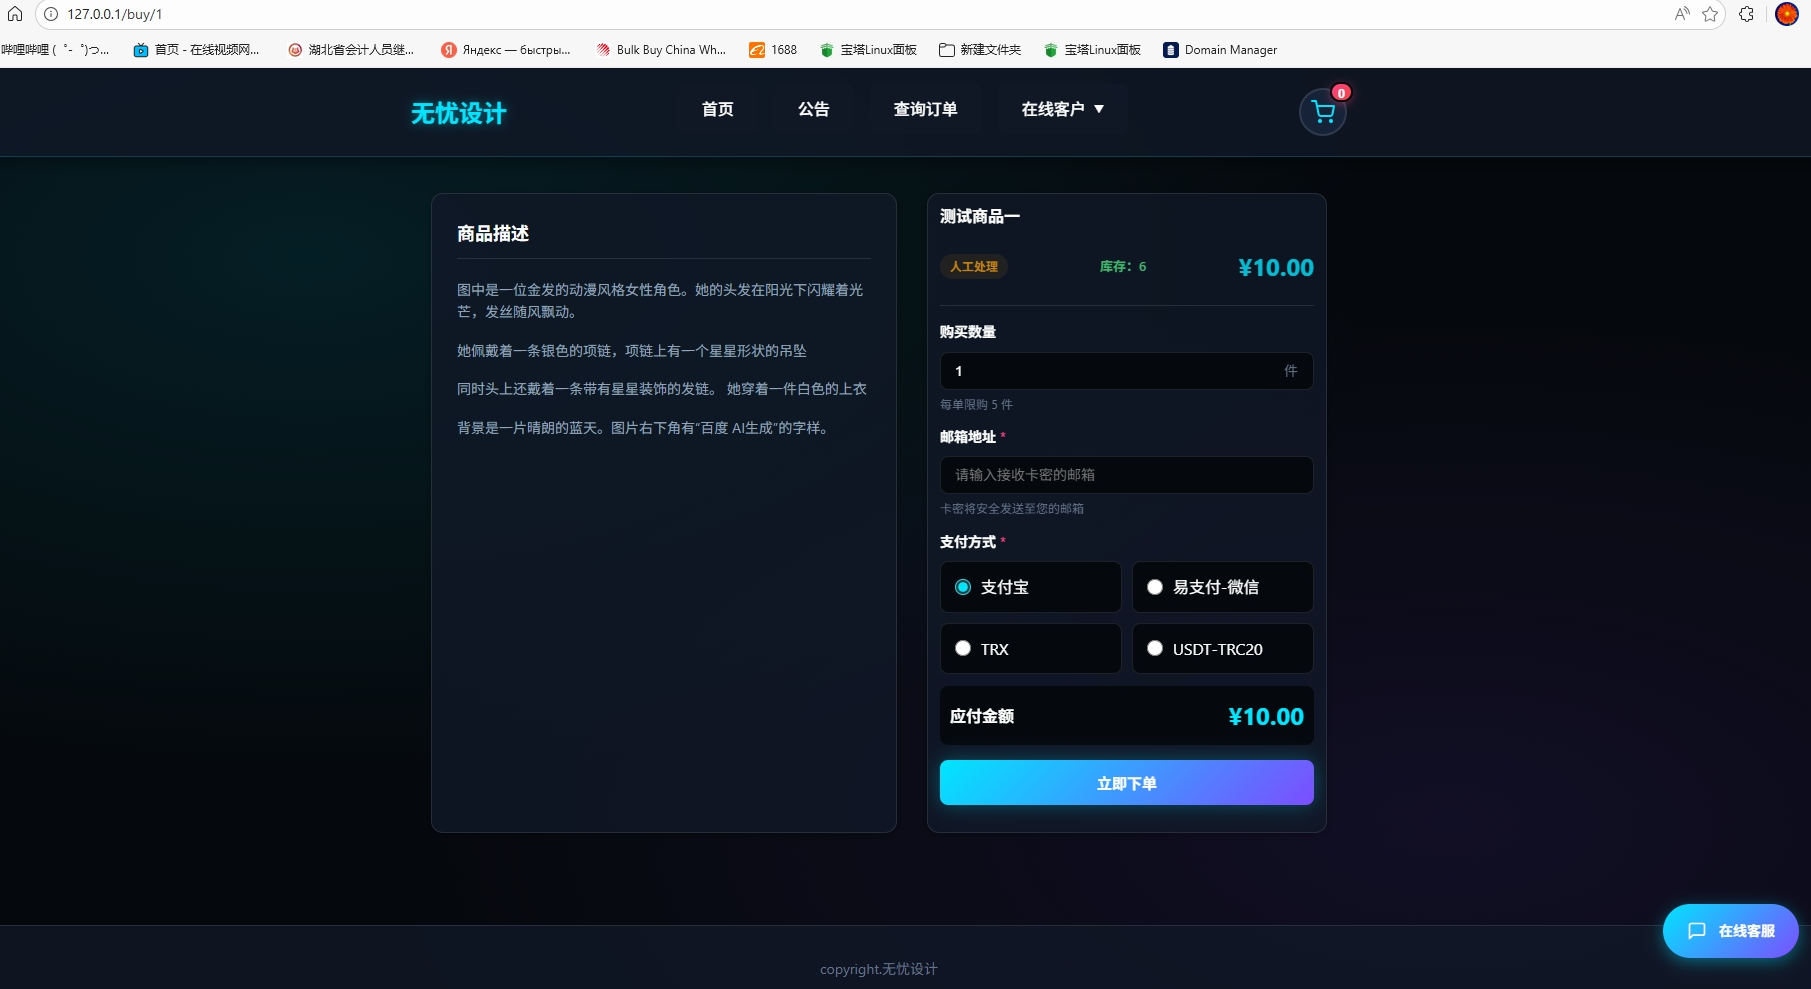The height and width of the screenshot is (989, 1811).
Task: Go to 首页 in navigation
Action: pos(717,109)
